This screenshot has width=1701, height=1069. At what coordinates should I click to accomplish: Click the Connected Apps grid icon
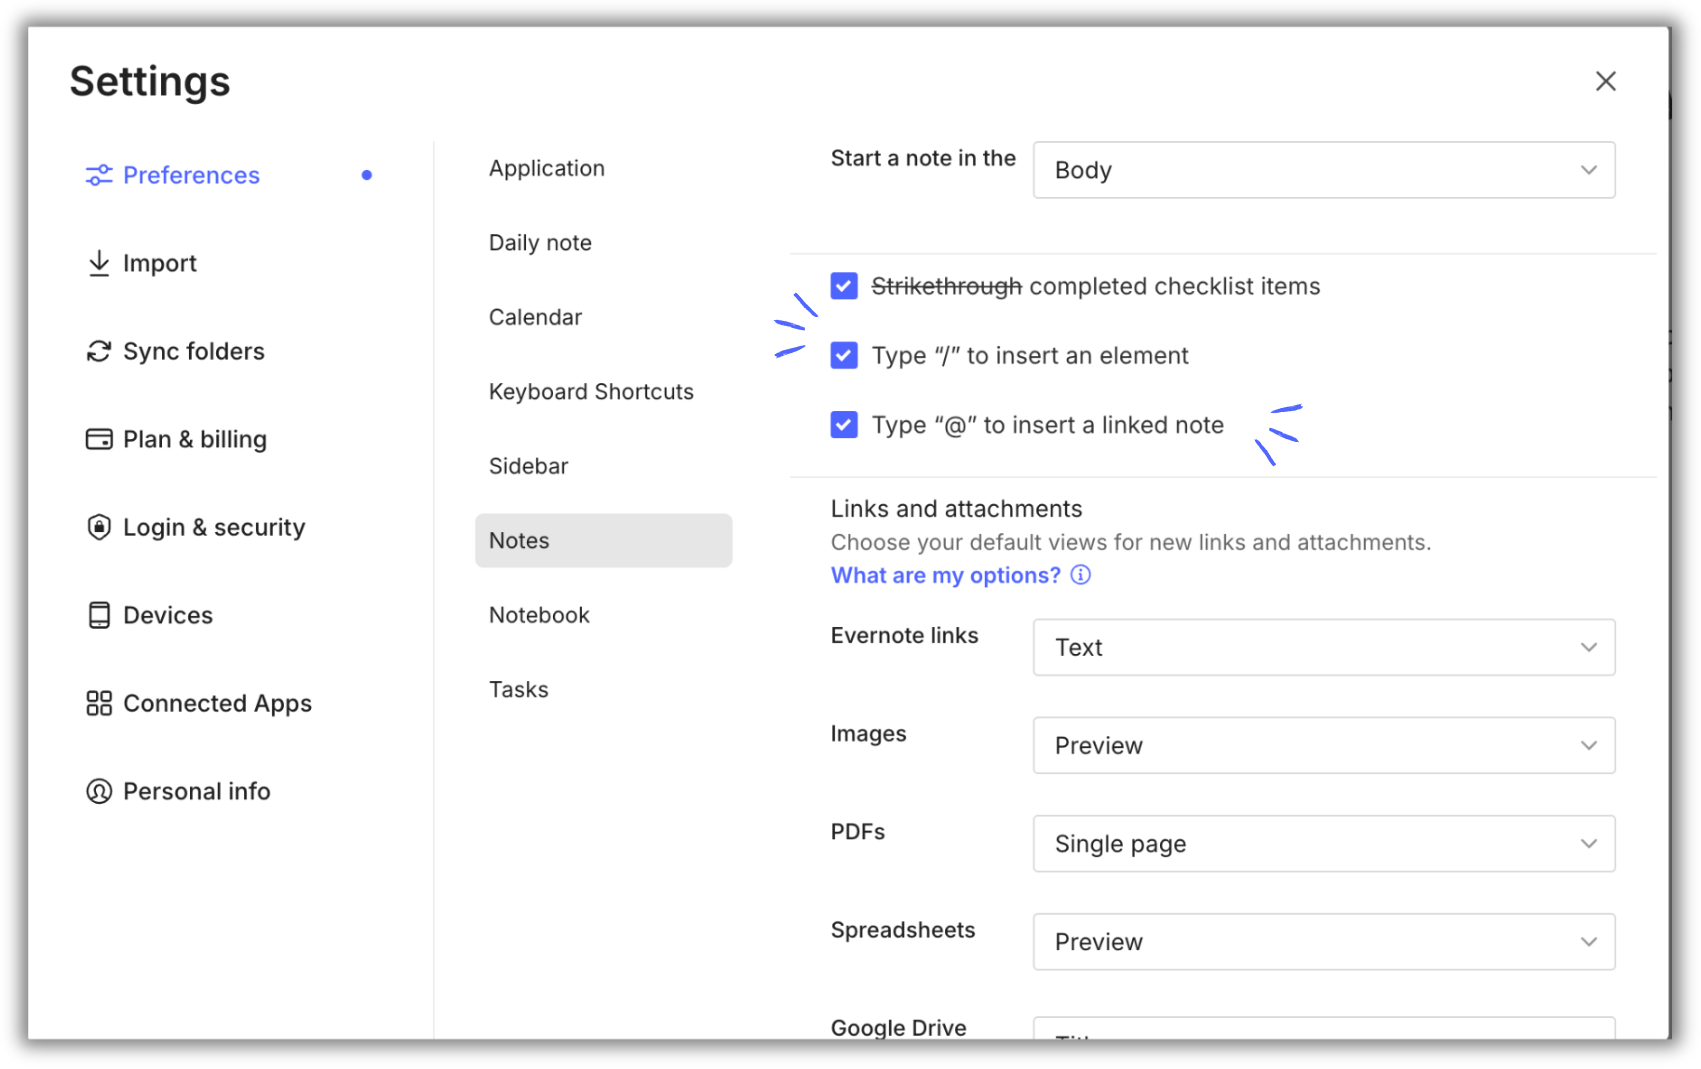tap(98, 703)
